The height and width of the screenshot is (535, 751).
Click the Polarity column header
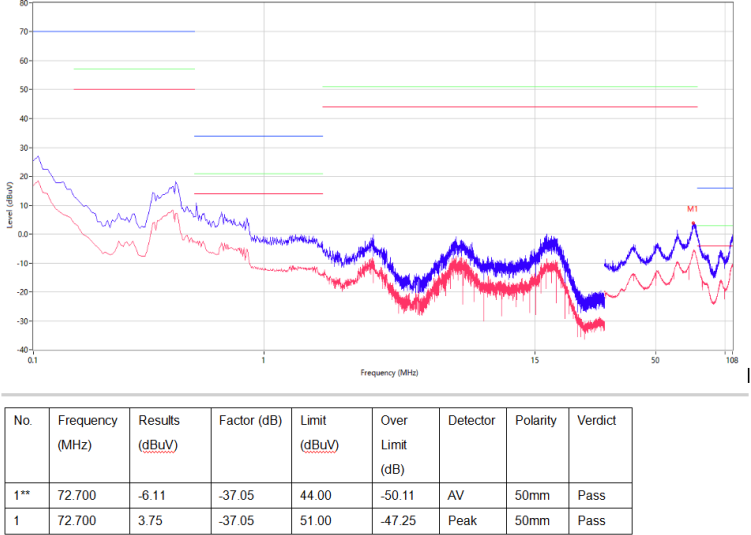pos(535,420)
